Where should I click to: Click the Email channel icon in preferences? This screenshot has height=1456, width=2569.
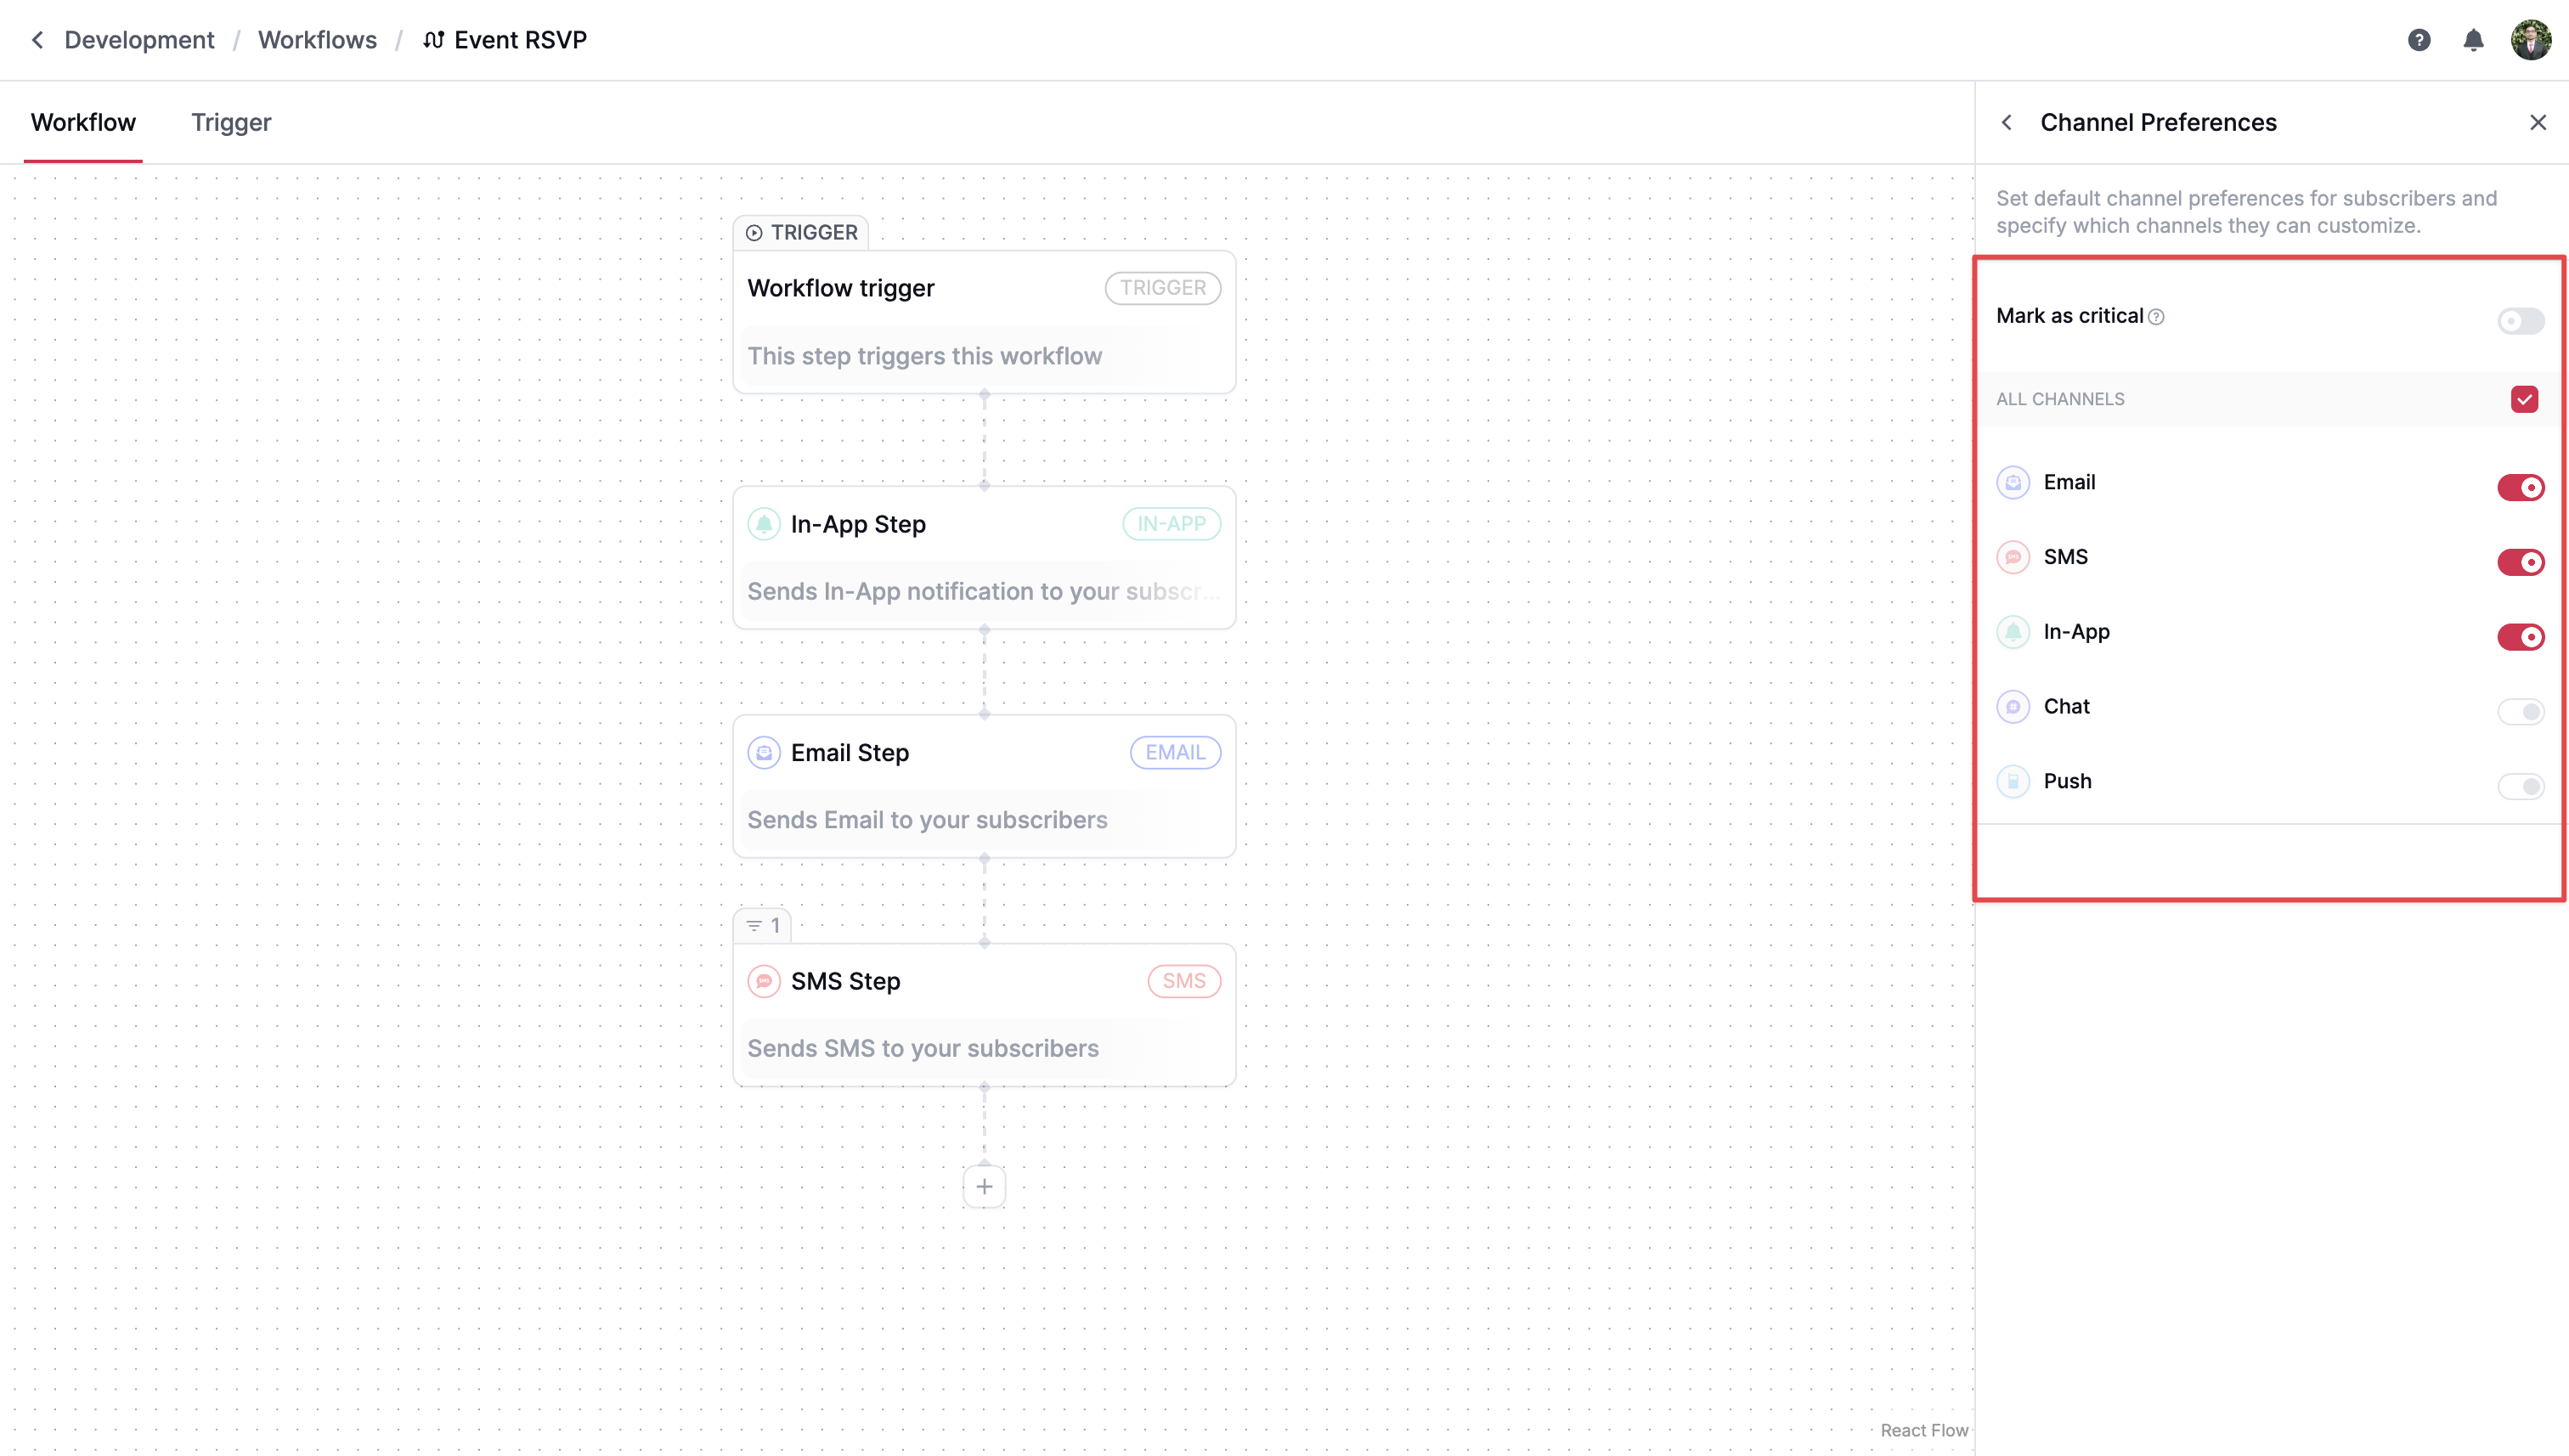point(2013,482)
